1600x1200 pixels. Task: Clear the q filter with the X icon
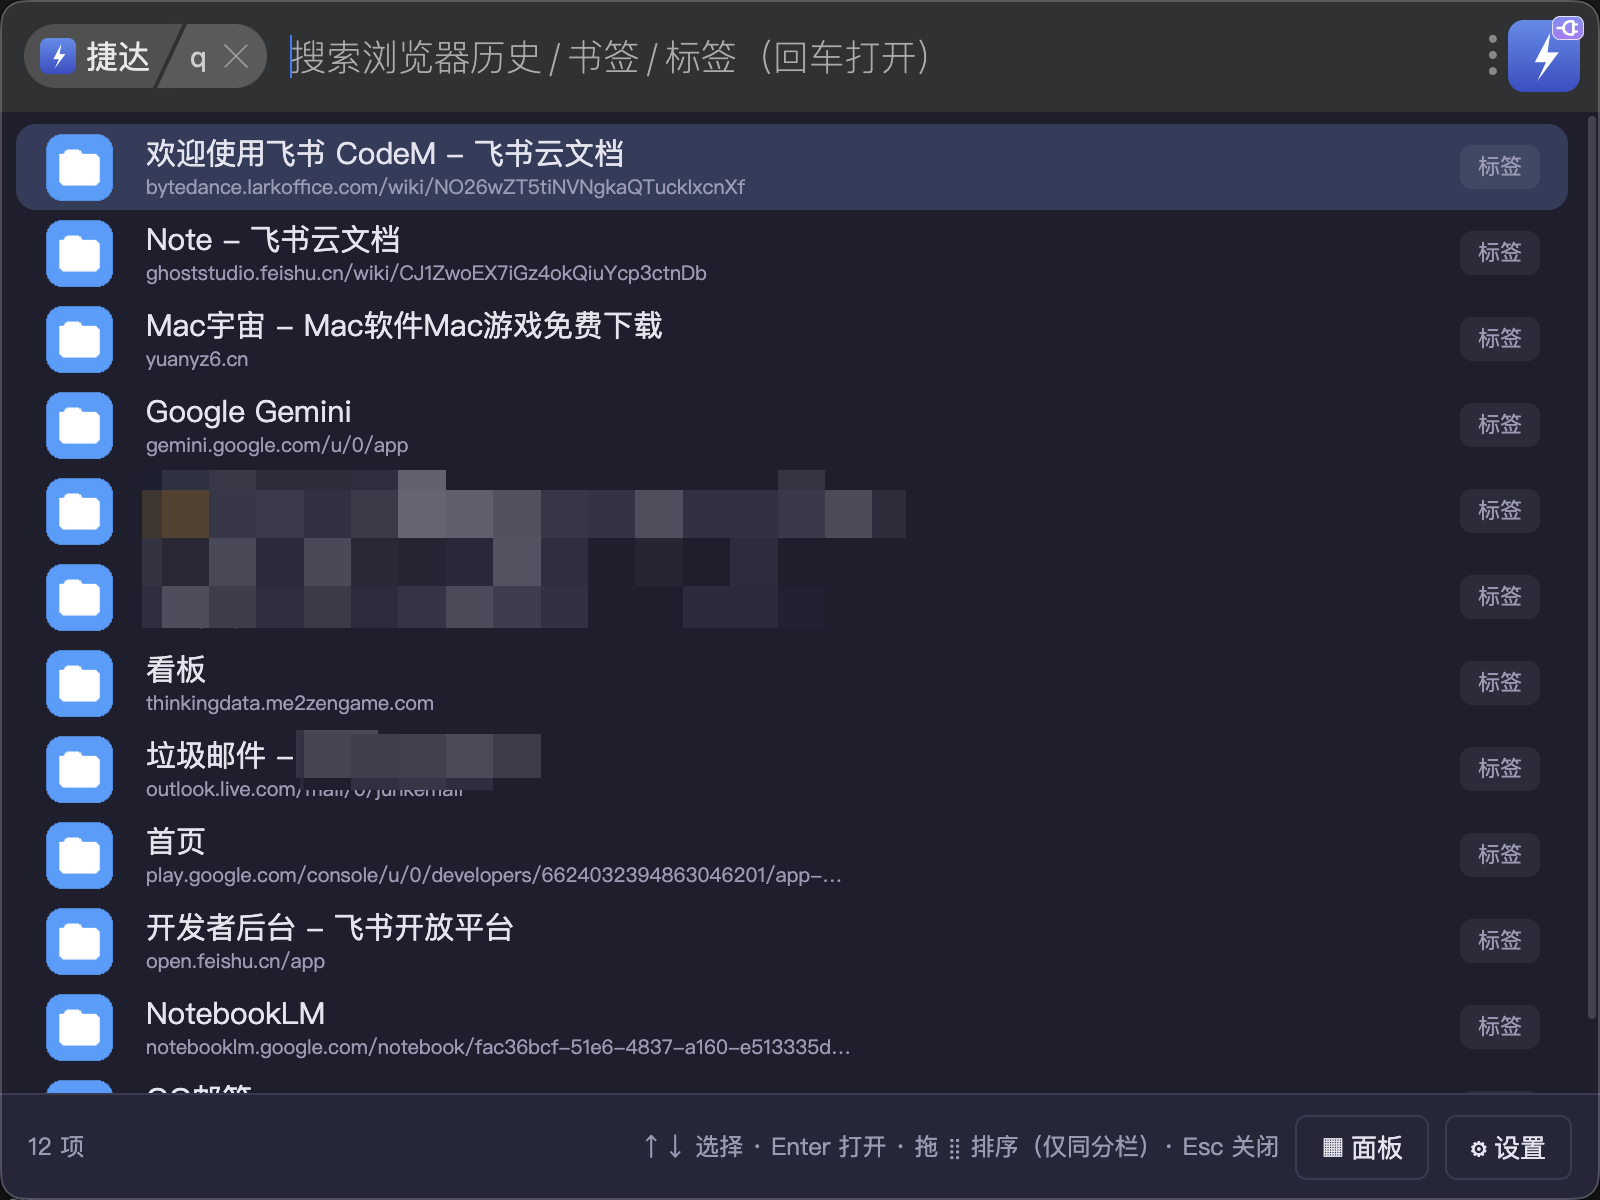tap(236, 56)
